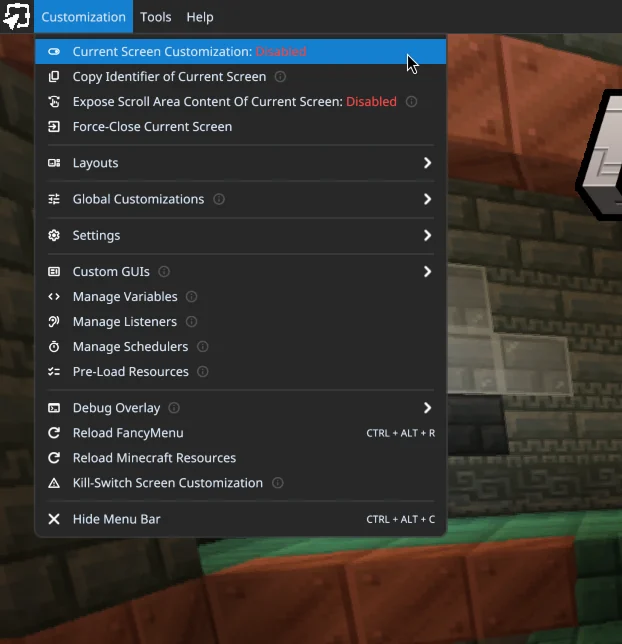Click the code brackets icon beside Manage Variables
The width and height of the screenshot is (622, 644).
[54, 297]
